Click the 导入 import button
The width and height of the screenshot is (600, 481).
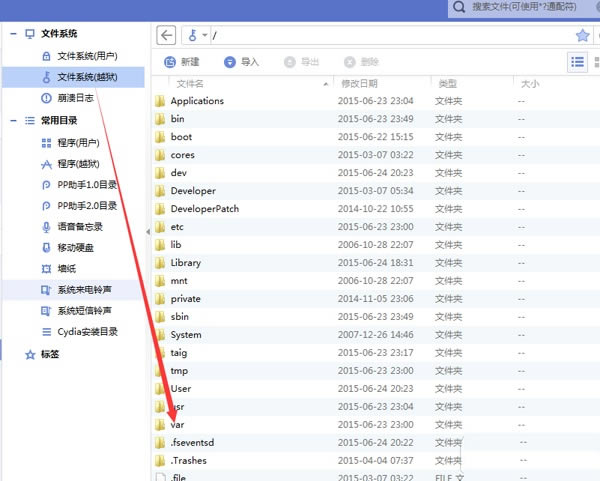click(241, 62)
